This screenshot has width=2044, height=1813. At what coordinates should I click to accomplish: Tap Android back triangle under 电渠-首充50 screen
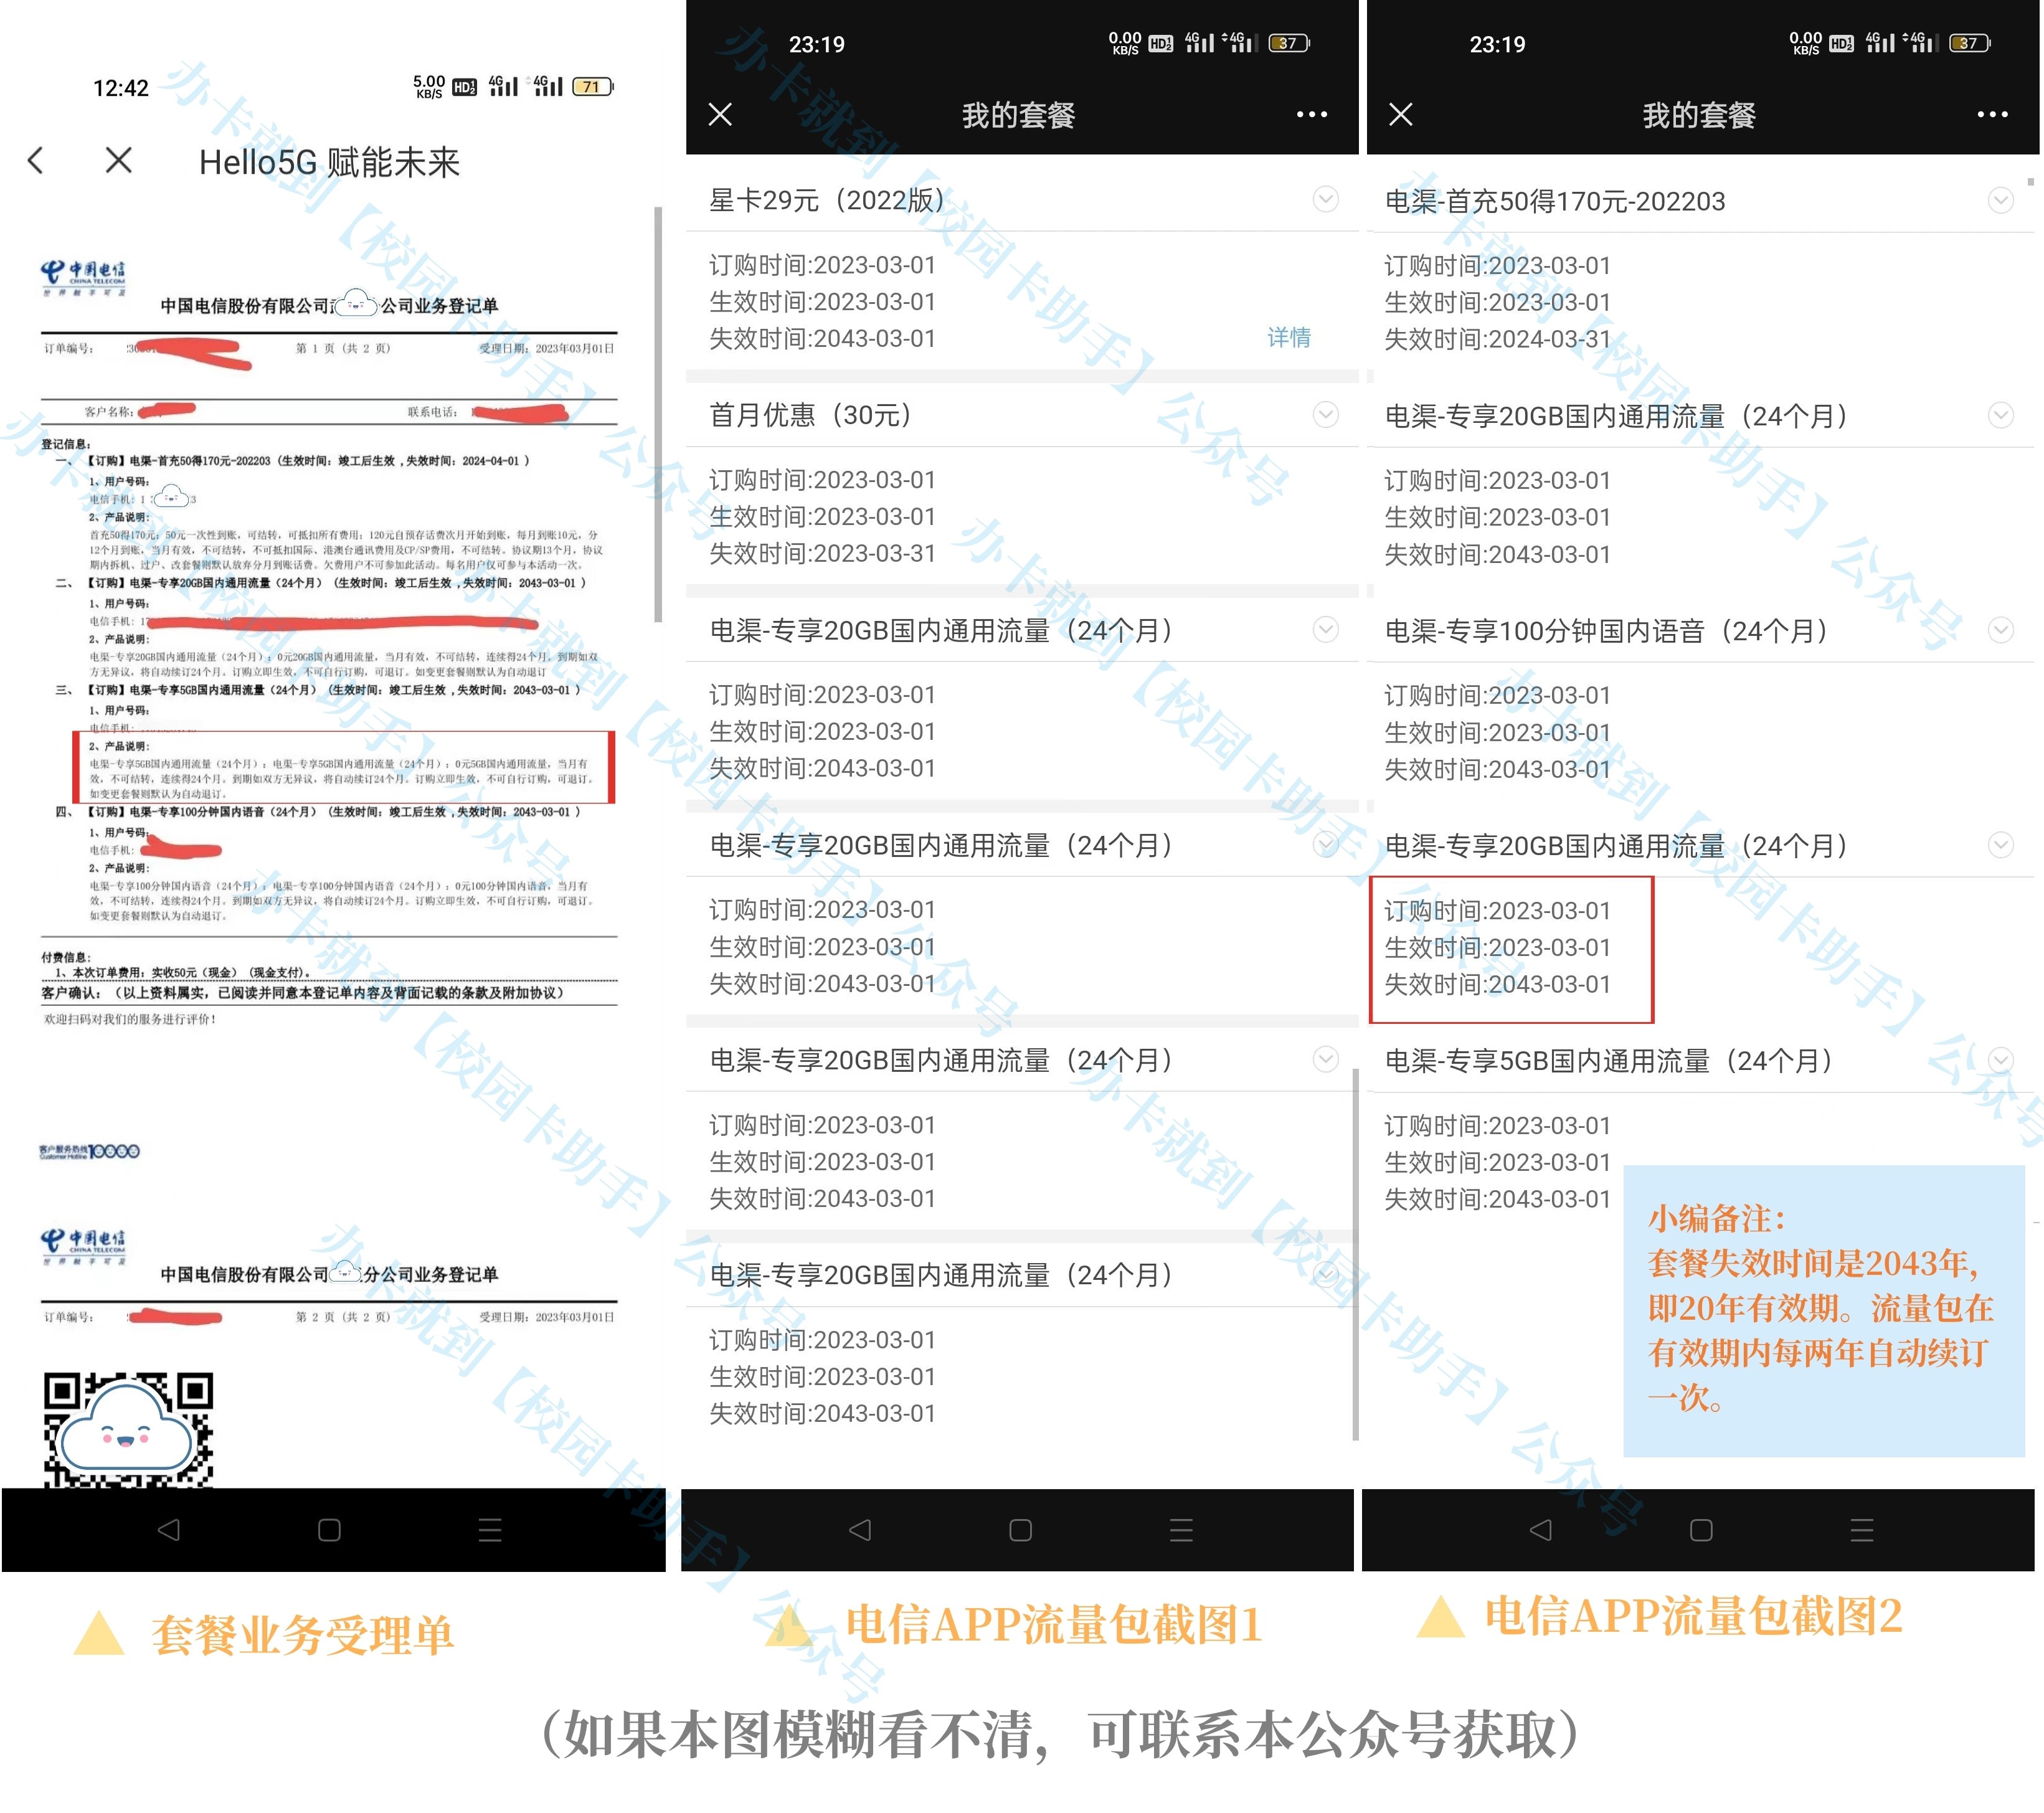1540,1530
